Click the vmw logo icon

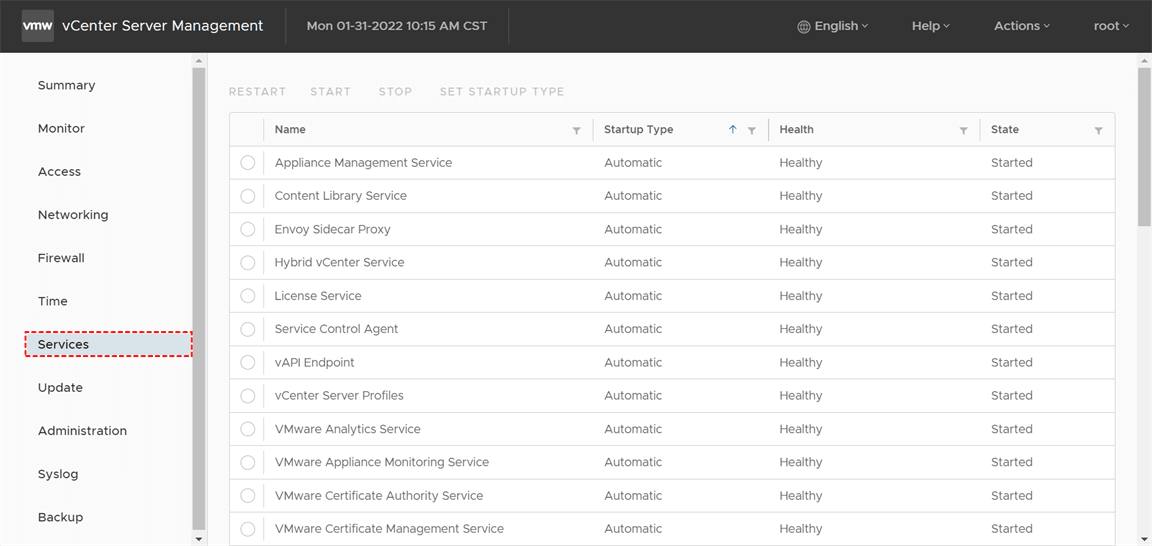(38, 26)
